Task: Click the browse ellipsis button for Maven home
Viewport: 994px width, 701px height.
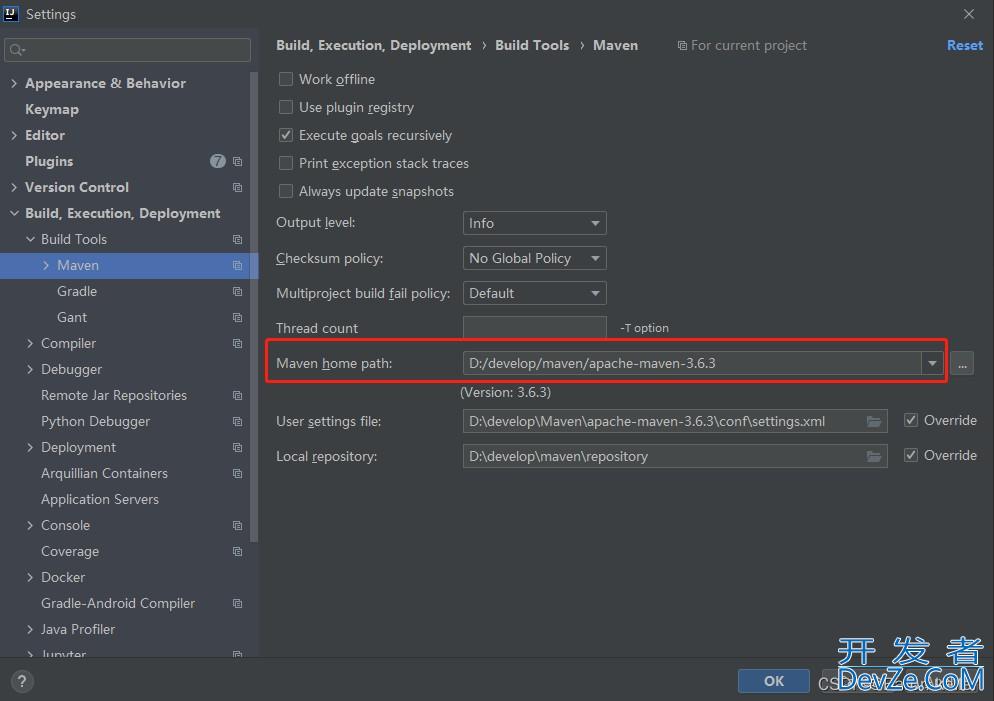Action: click(962, 364)
